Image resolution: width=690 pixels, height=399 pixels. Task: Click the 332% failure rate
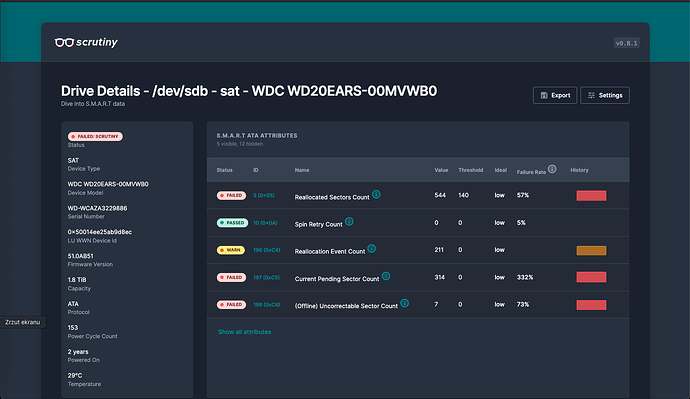pos(525,278)
